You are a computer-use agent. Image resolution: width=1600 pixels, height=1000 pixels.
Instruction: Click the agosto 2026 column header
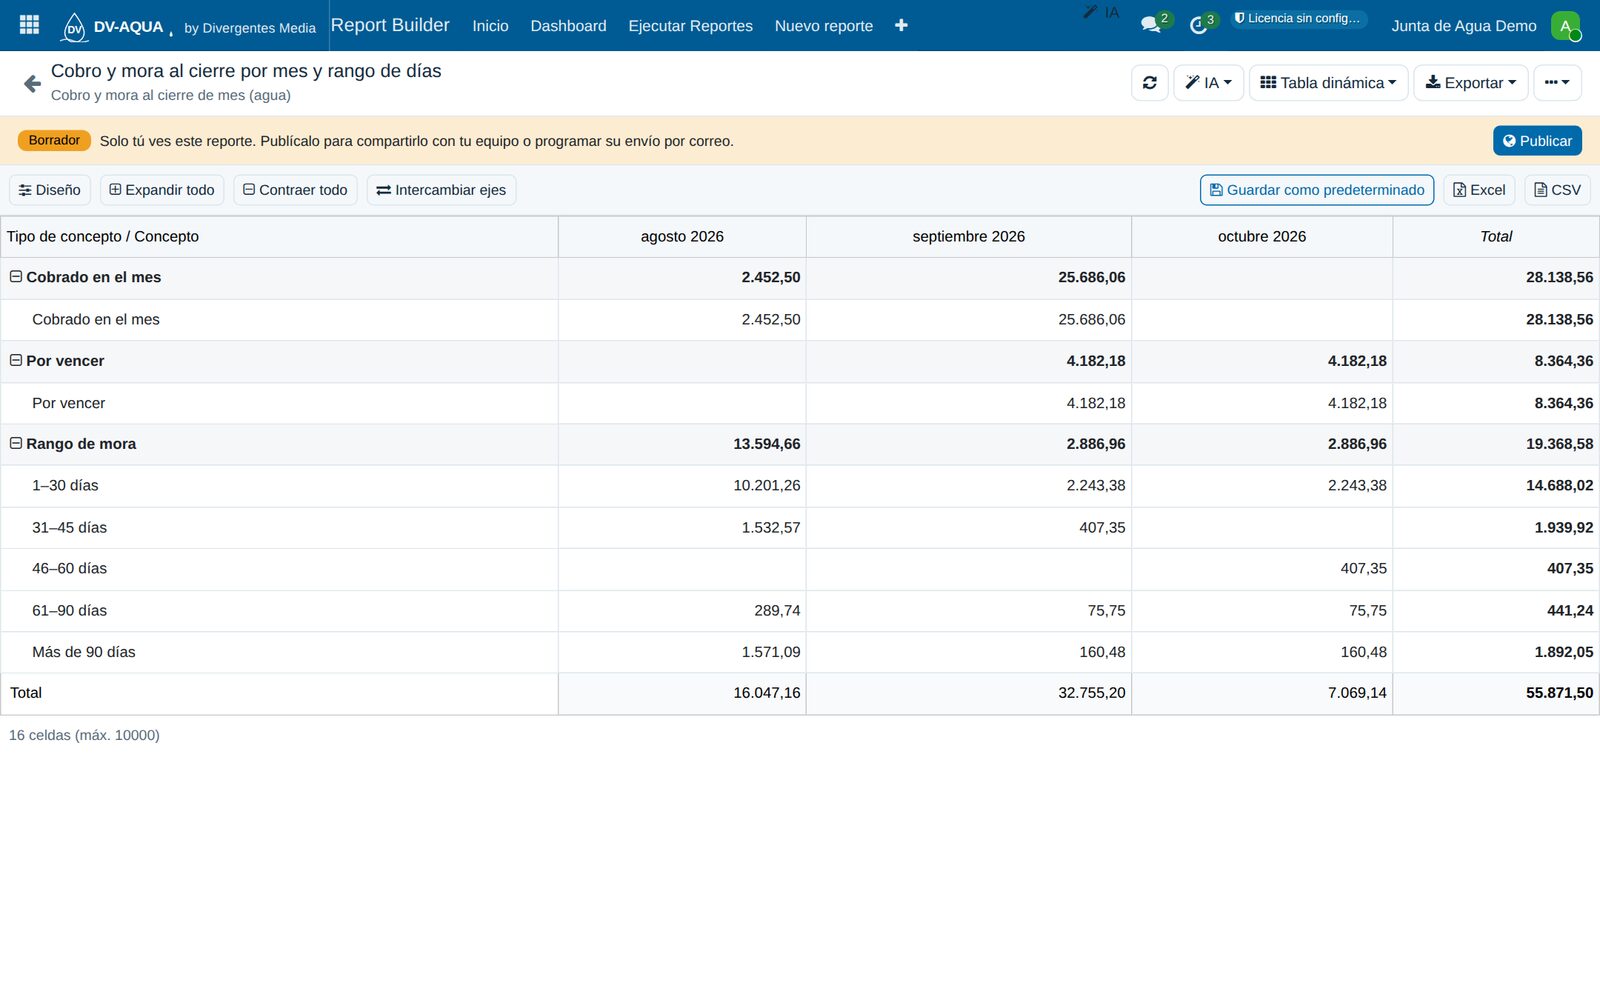click(x=682, y=237)
